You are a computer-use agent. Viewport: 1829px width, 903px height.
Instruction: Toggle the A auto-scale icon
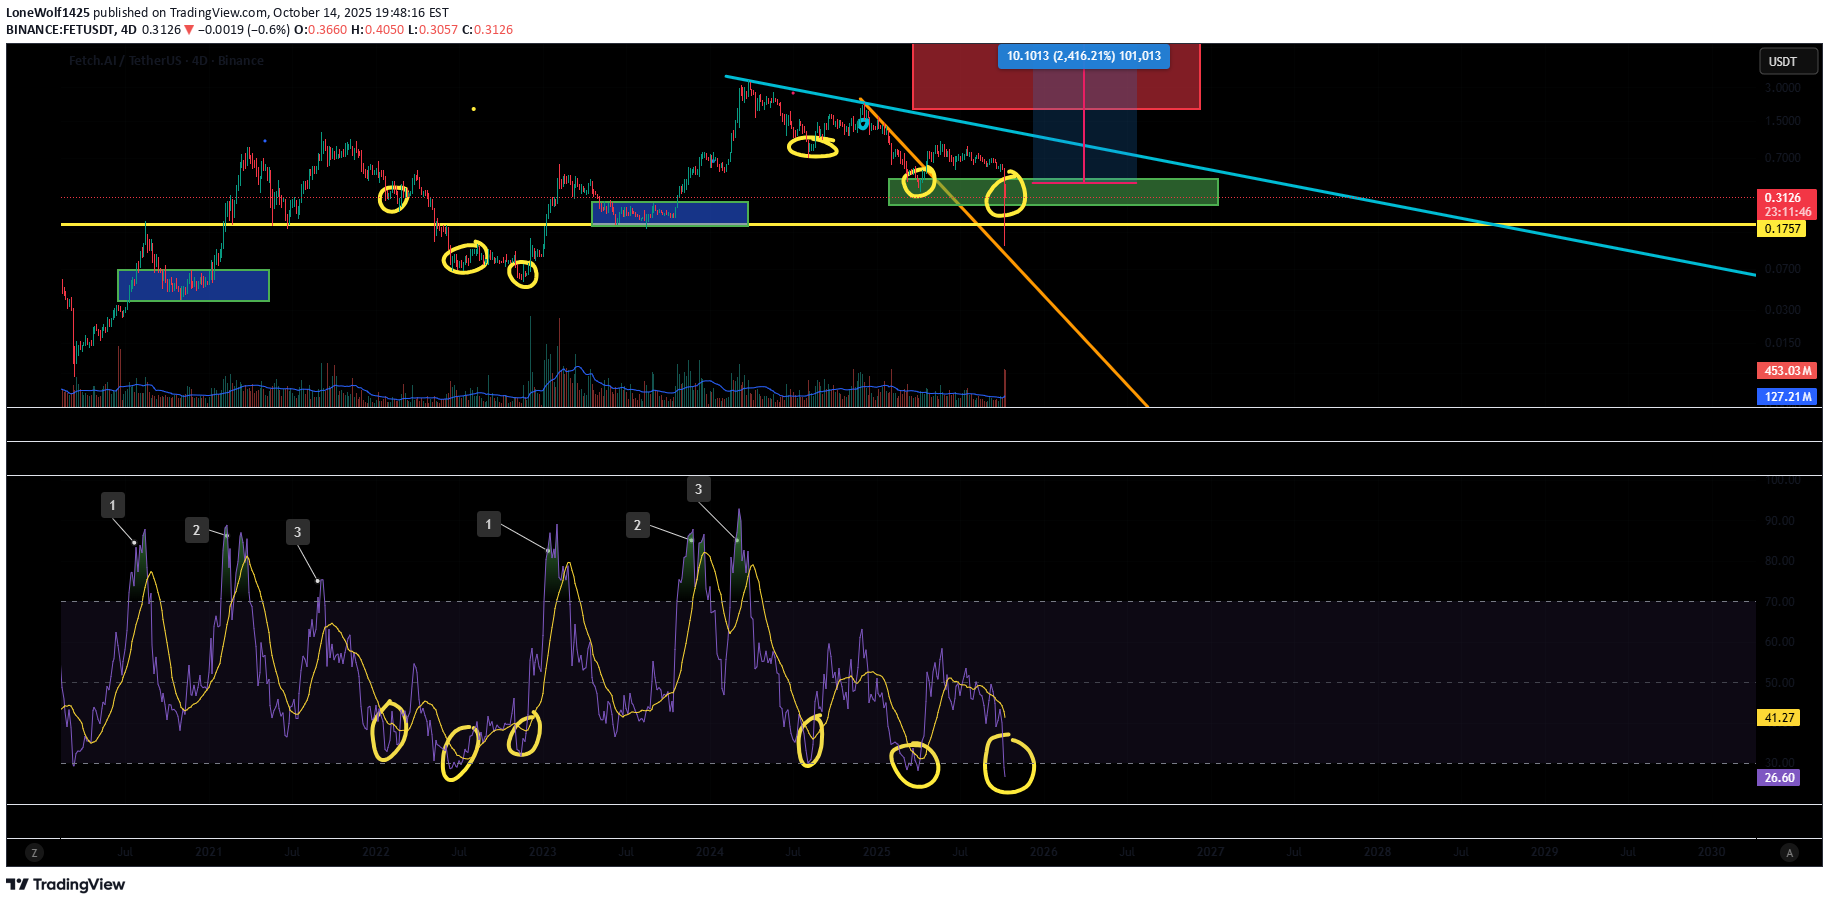click(x=1789, y=852)
